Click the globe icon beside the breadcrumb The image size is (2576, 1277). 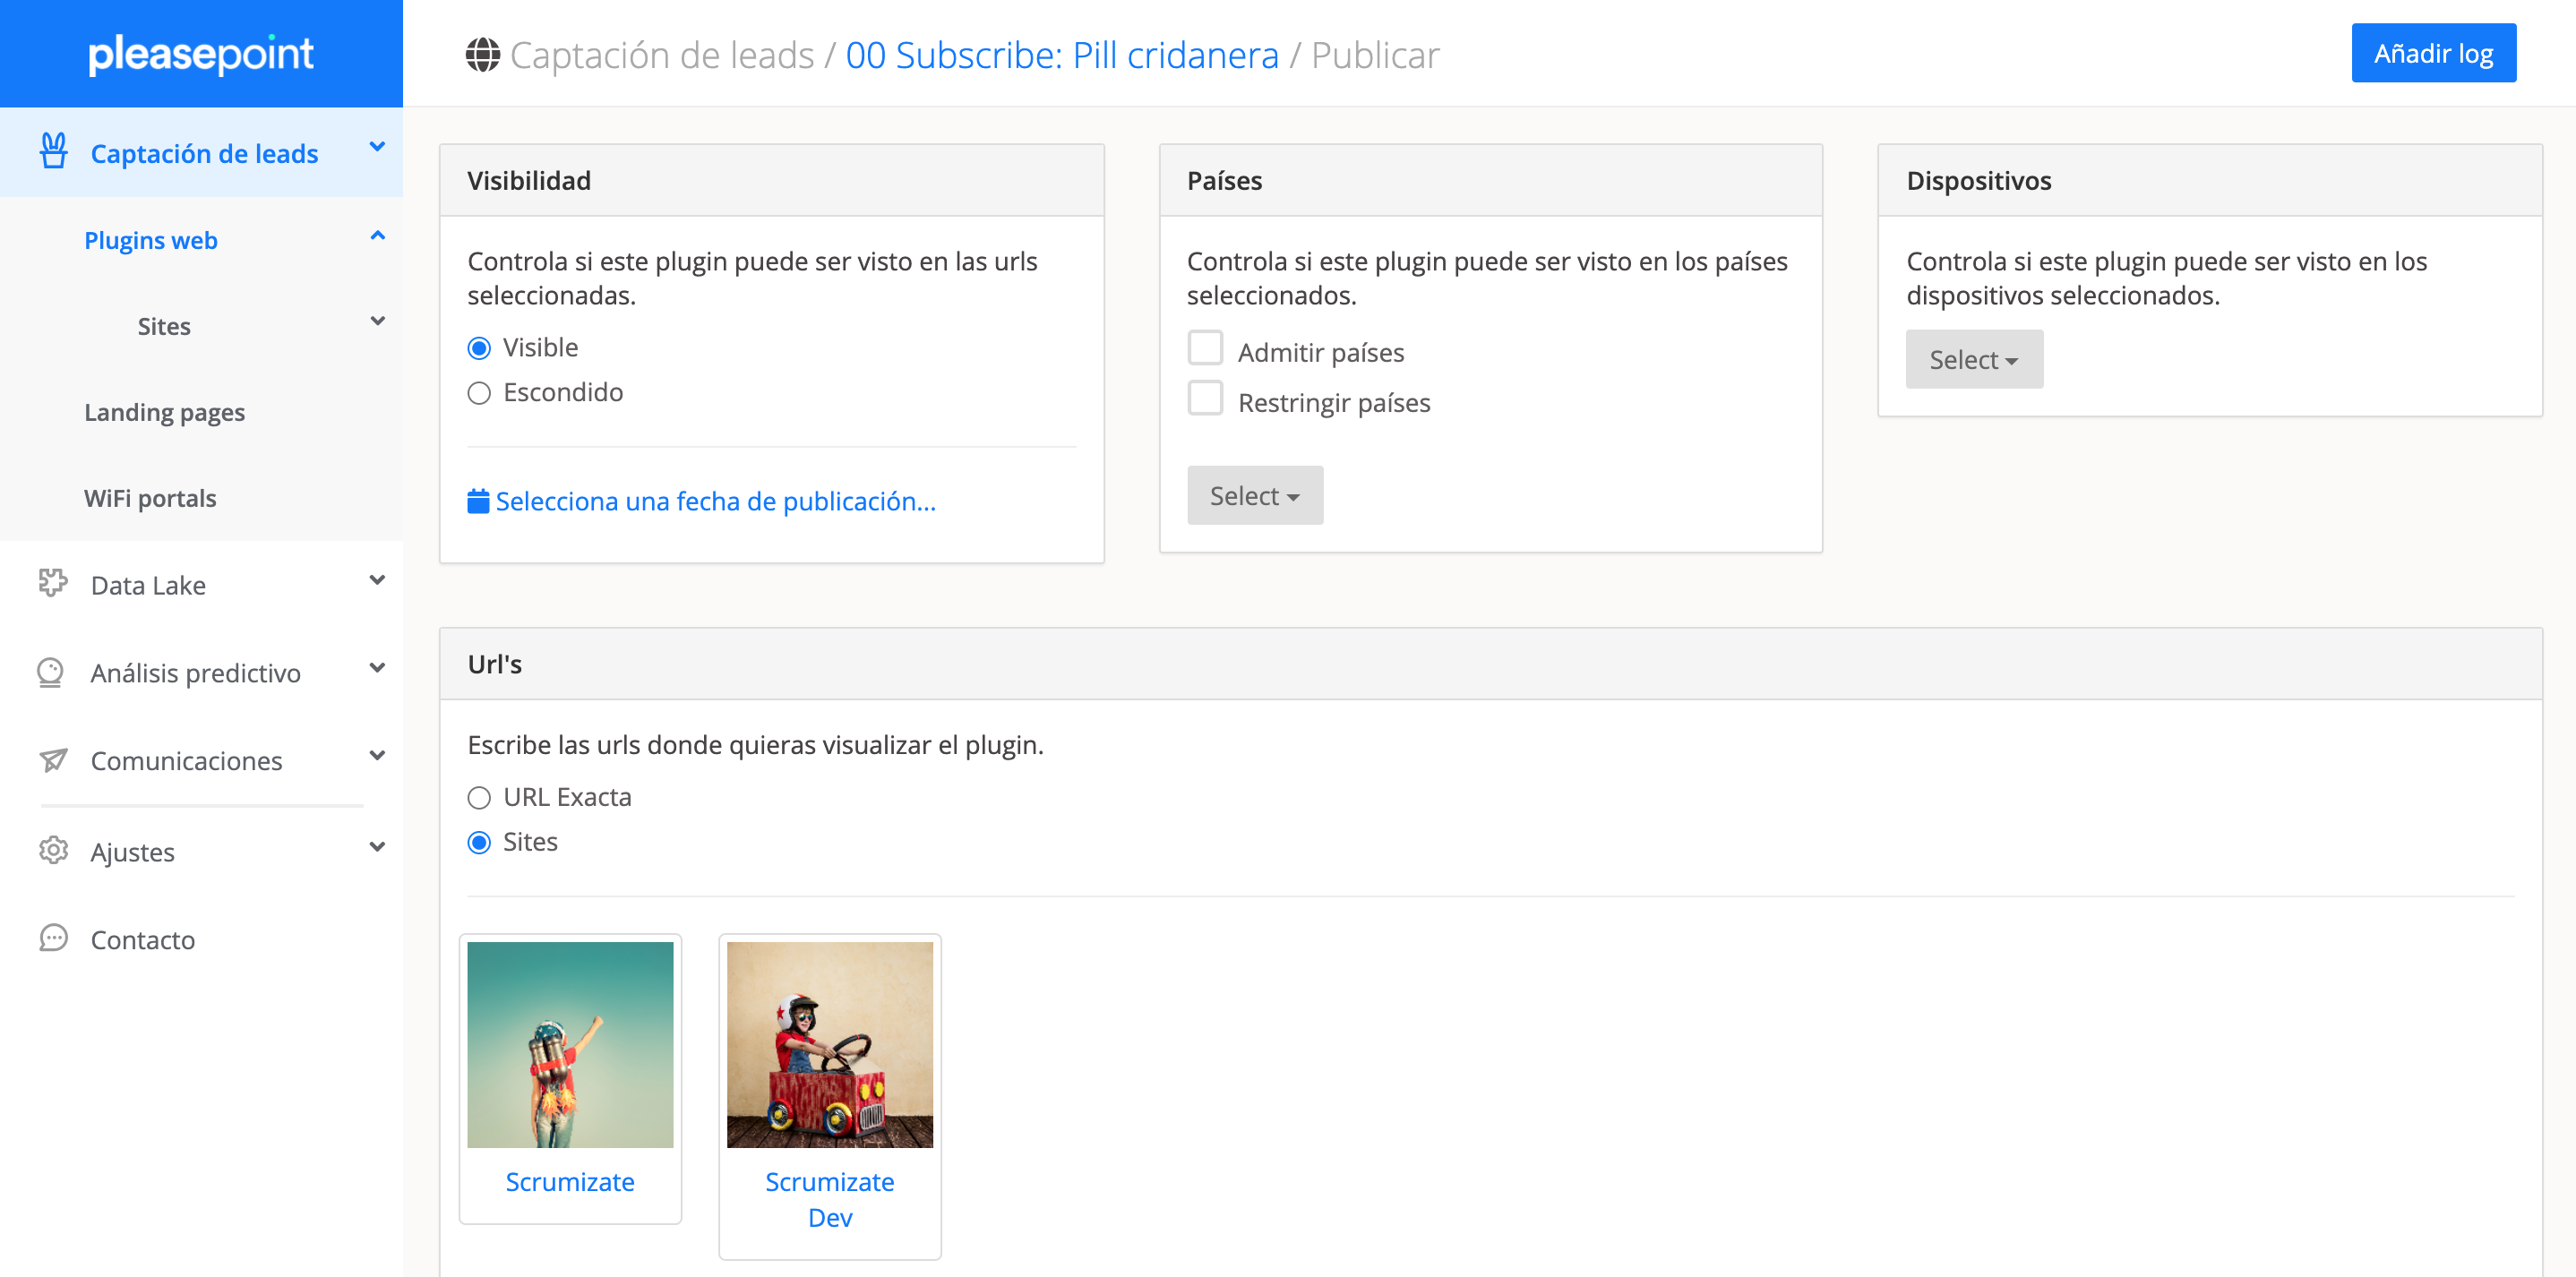point(482,55)
